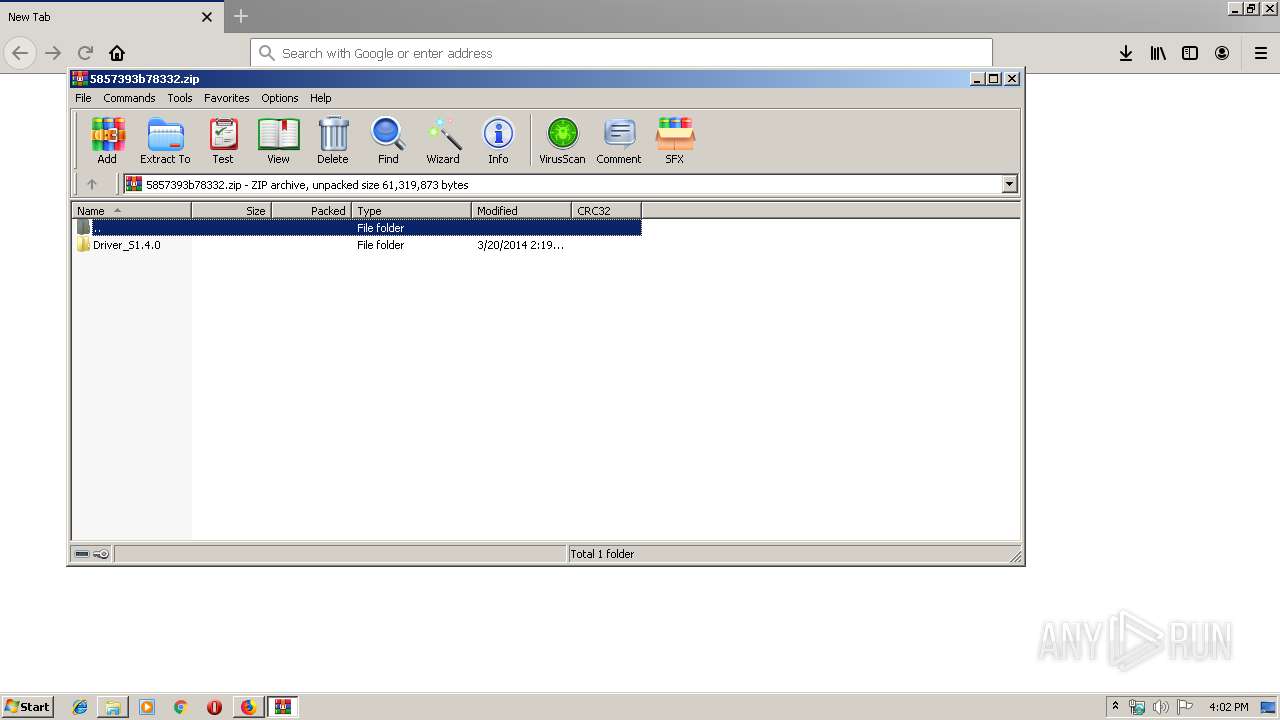Open the Extract To tool
This screenshot has width=1280, height=720.
(x=165, y=140)
